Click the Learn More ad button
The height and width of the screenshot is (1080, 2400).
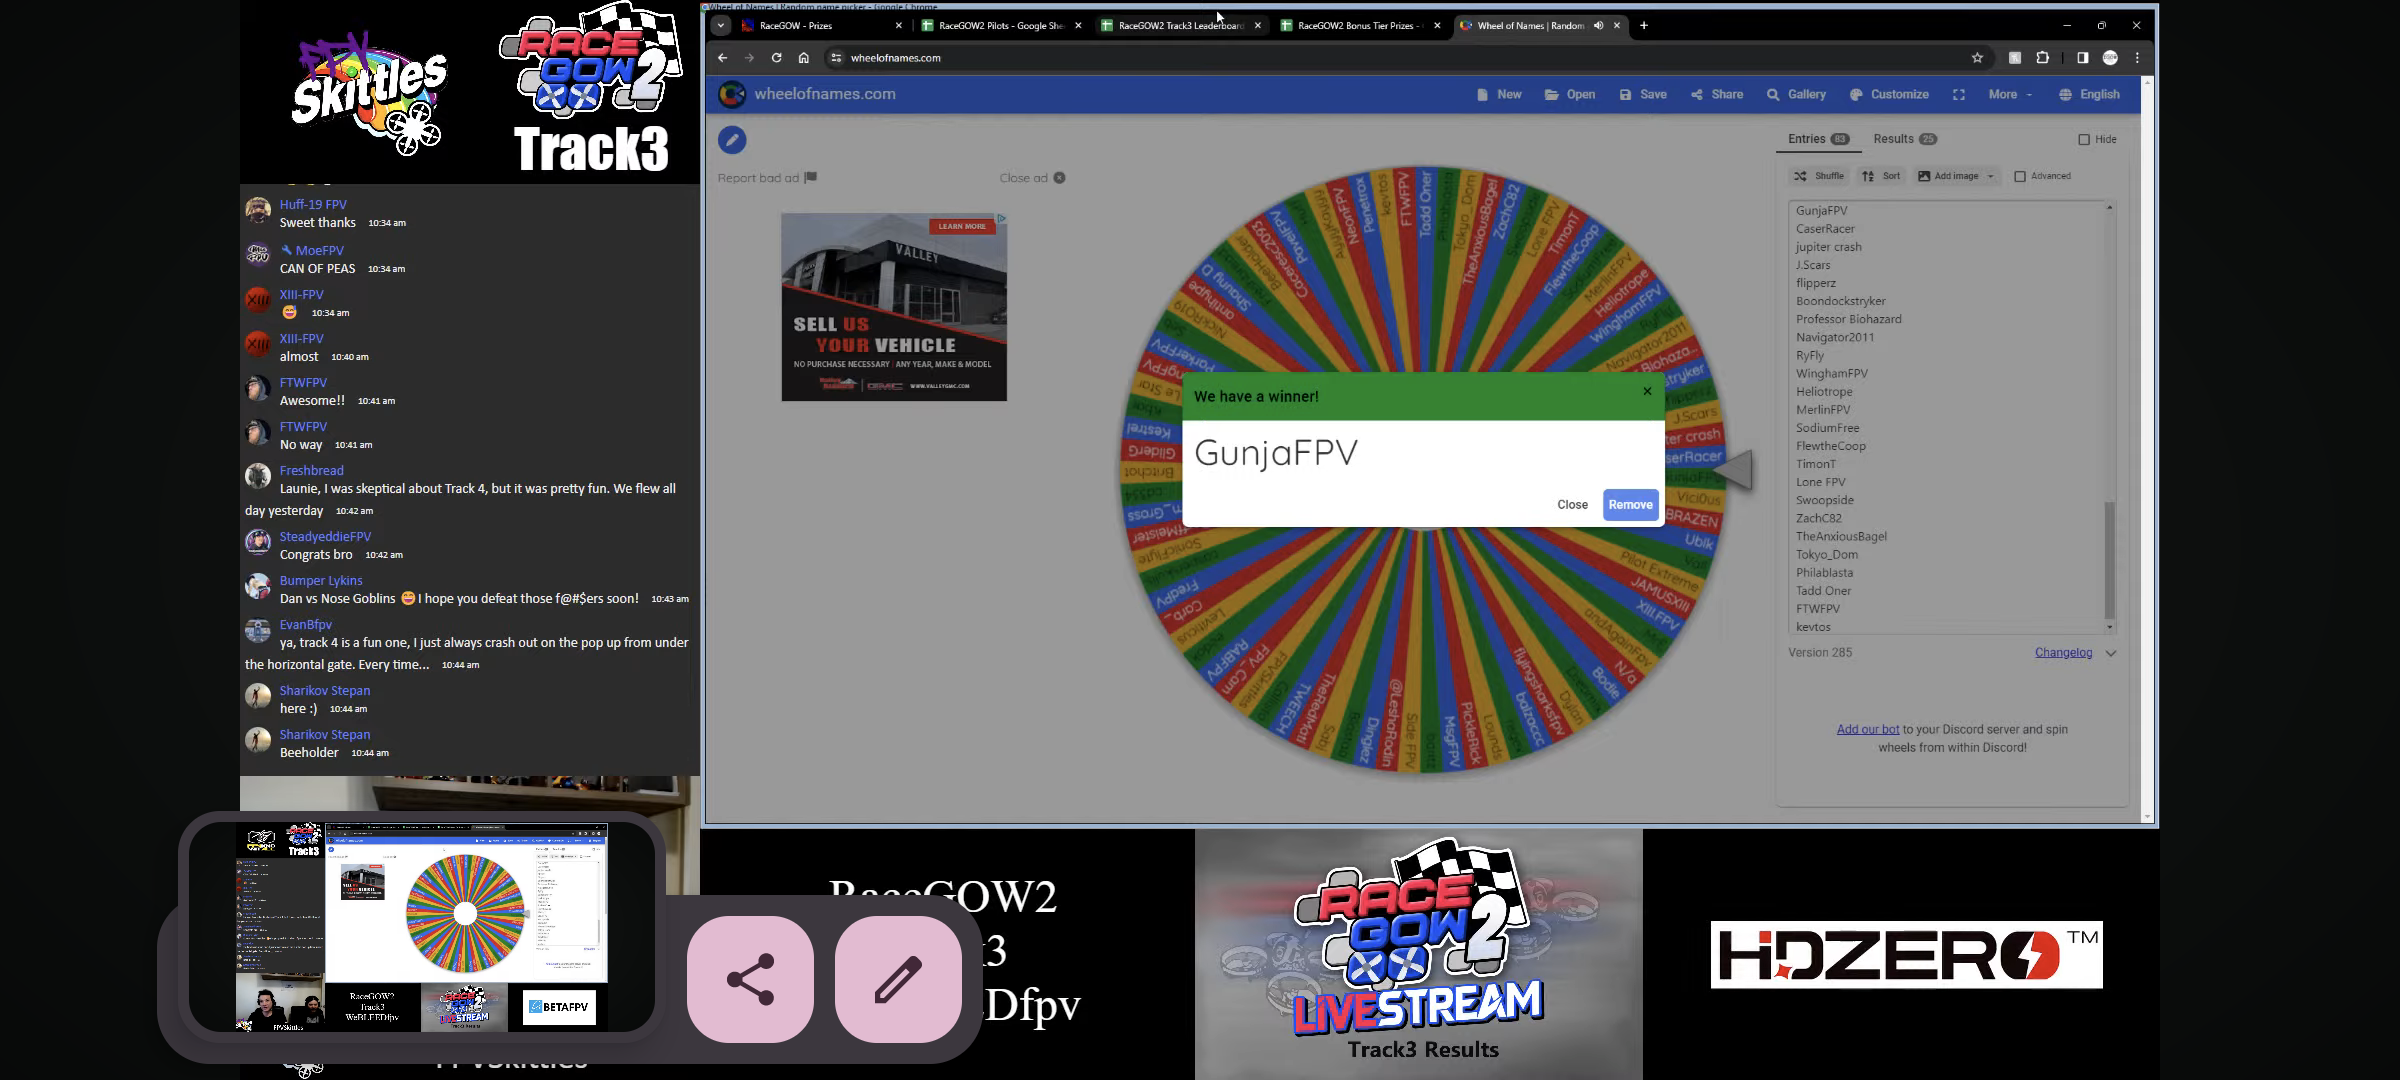coord(962,226)
